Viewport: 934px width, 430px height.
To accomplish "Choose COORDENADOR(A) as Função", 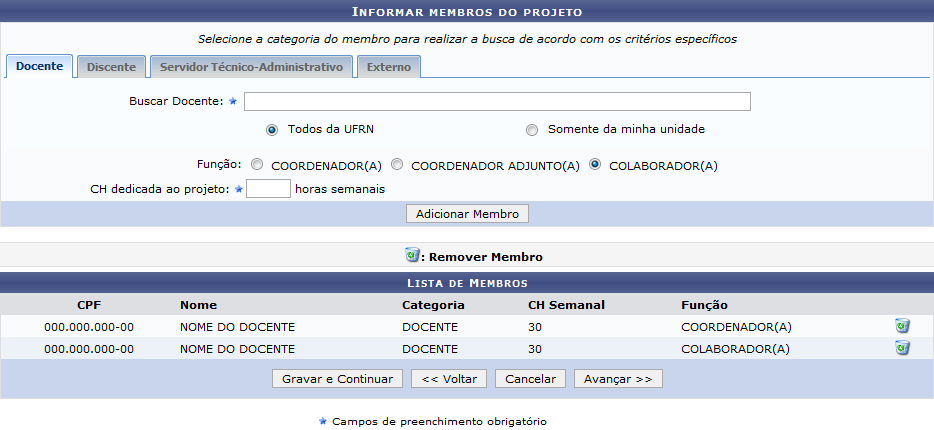I will (x=257, y=164).
